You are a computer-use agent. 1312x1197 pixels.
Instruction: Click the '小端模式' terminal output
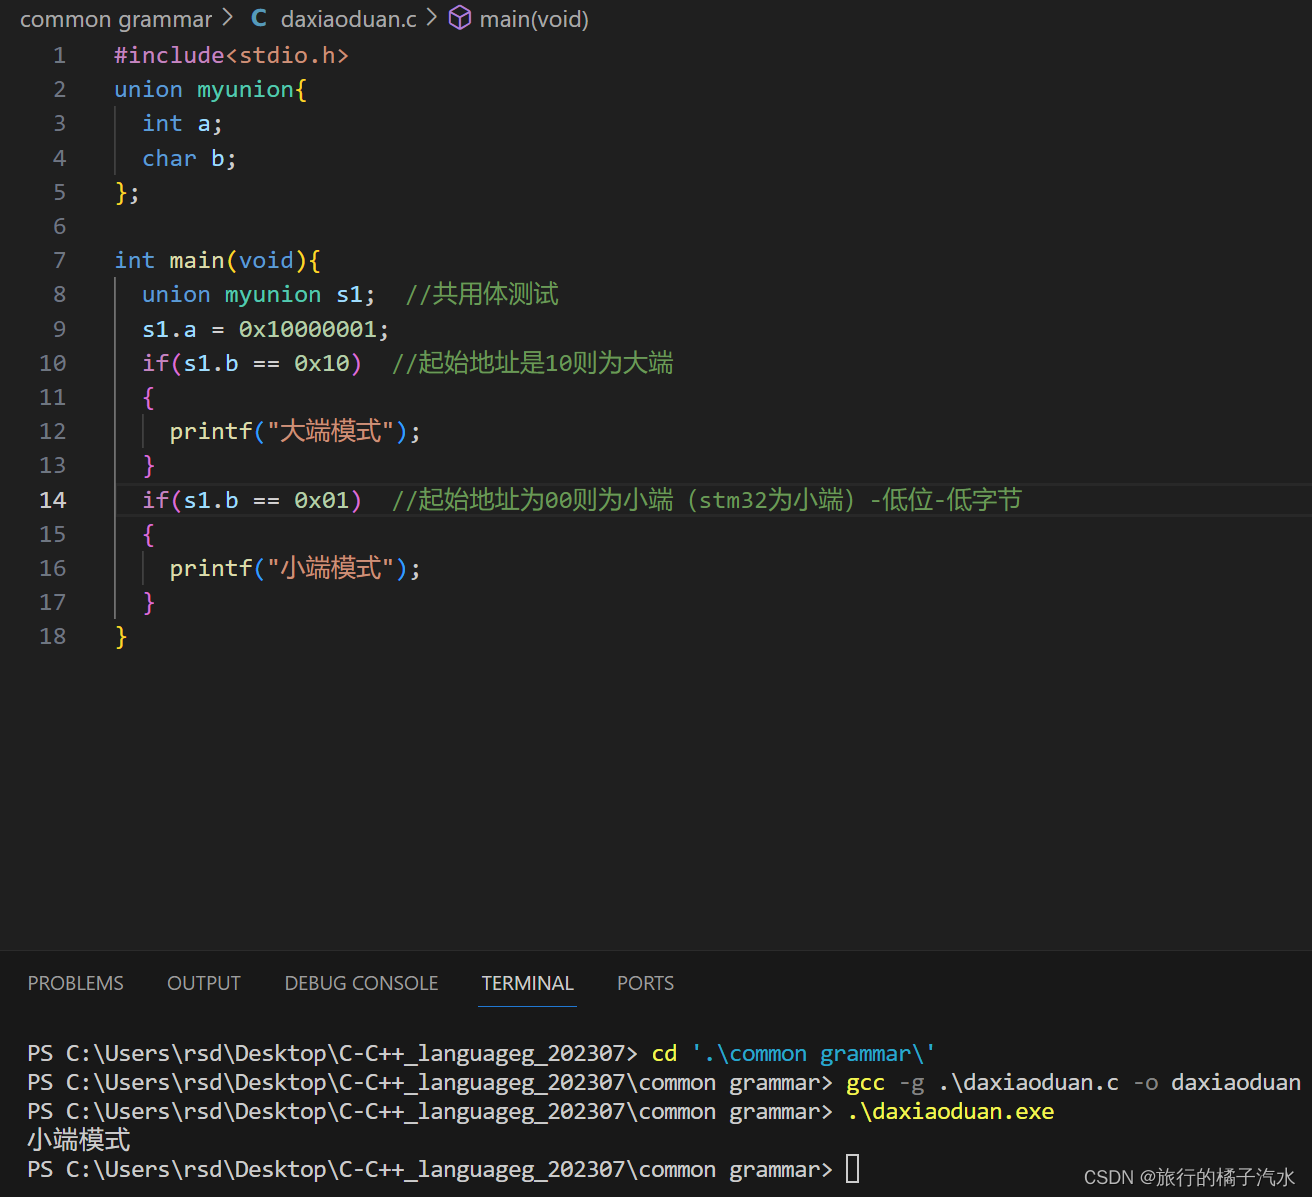pos(79,1140)
